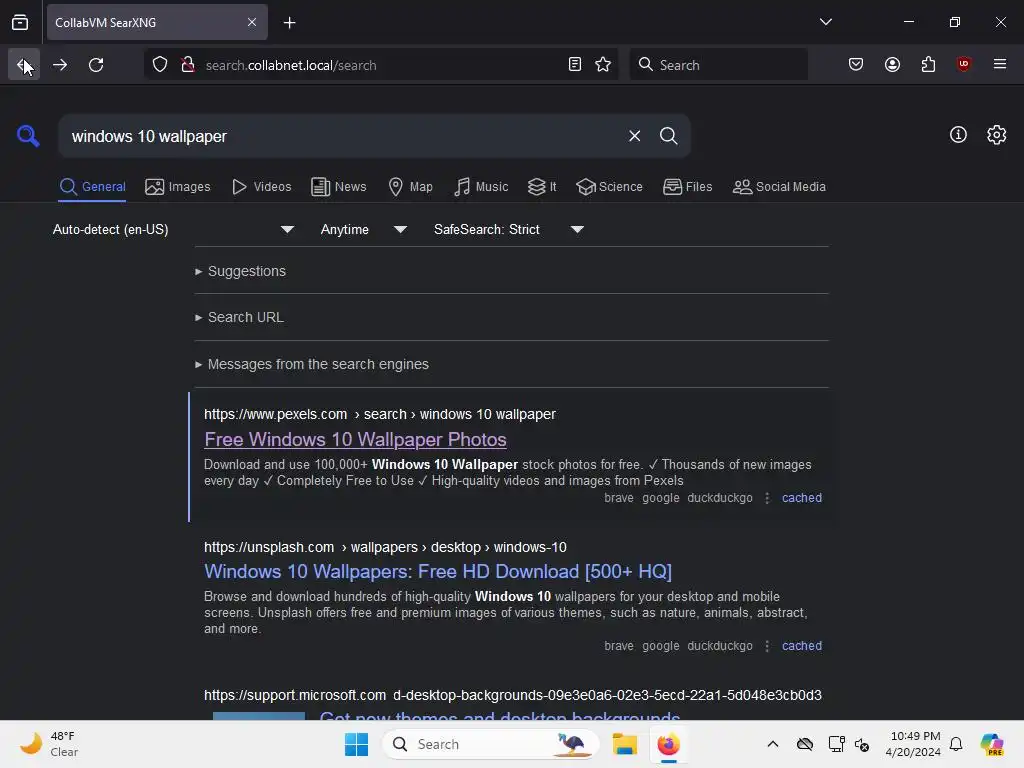Screen dimensions: 1024x768
Task: Open the support.microsoft.com result URL
Action: pyautogui.click(x=513, y=695)
